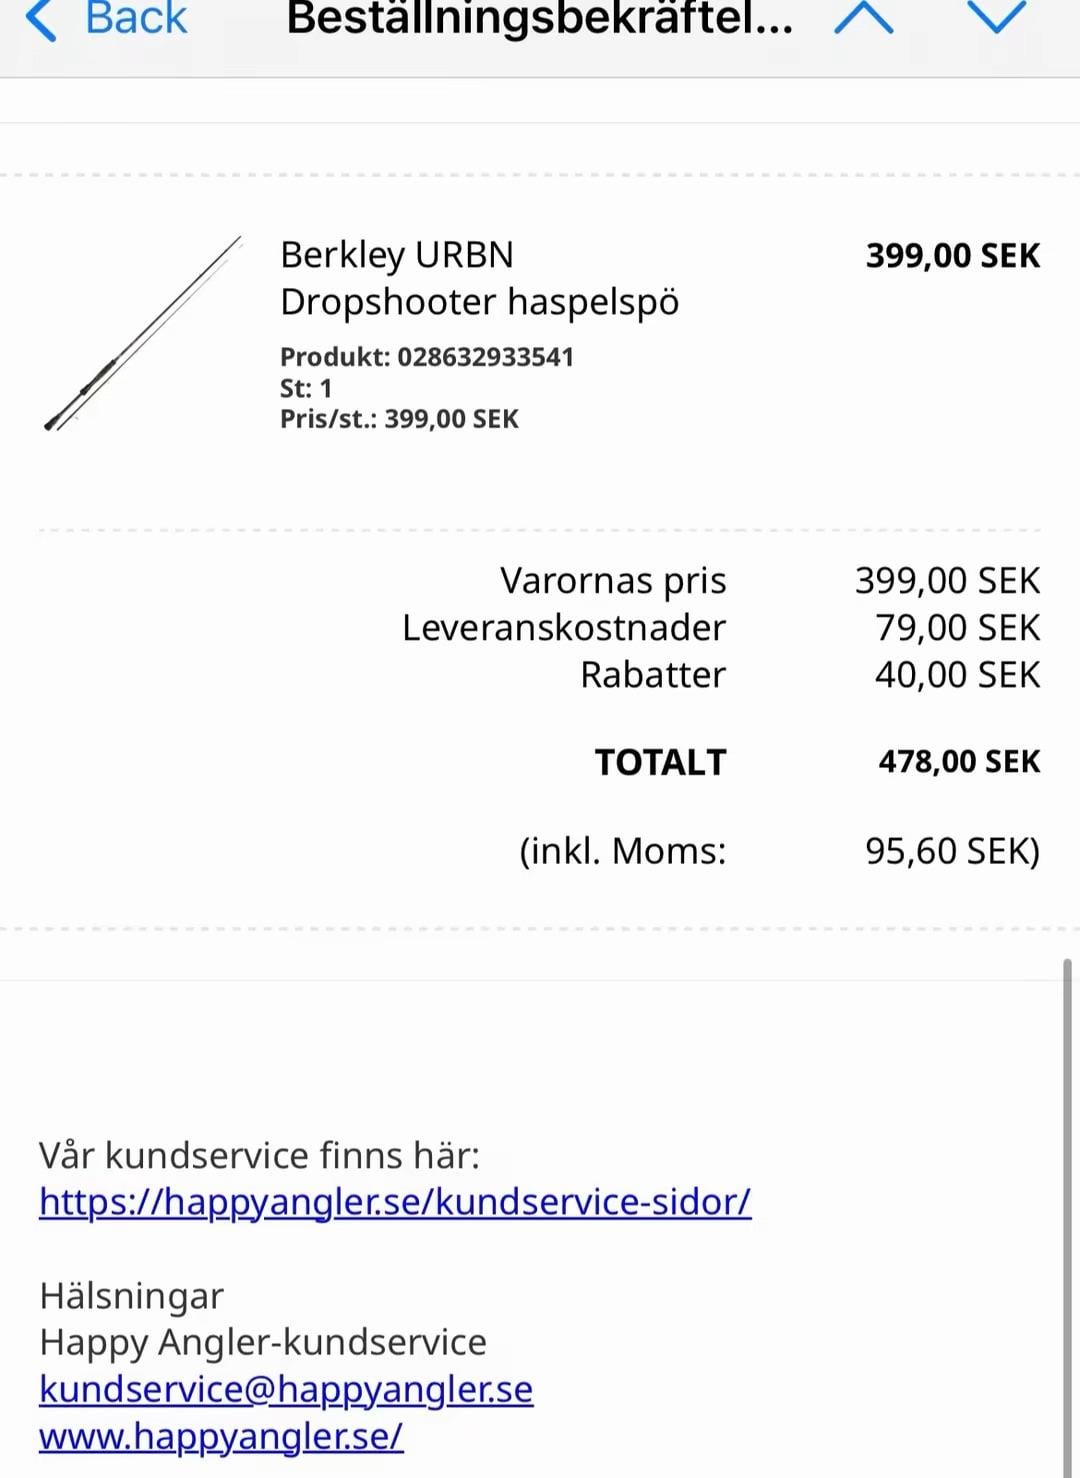1080x1478 pixels.
Task: Tap the Varornas pris label
Action: pyautogui.click(x=613, y=581)
